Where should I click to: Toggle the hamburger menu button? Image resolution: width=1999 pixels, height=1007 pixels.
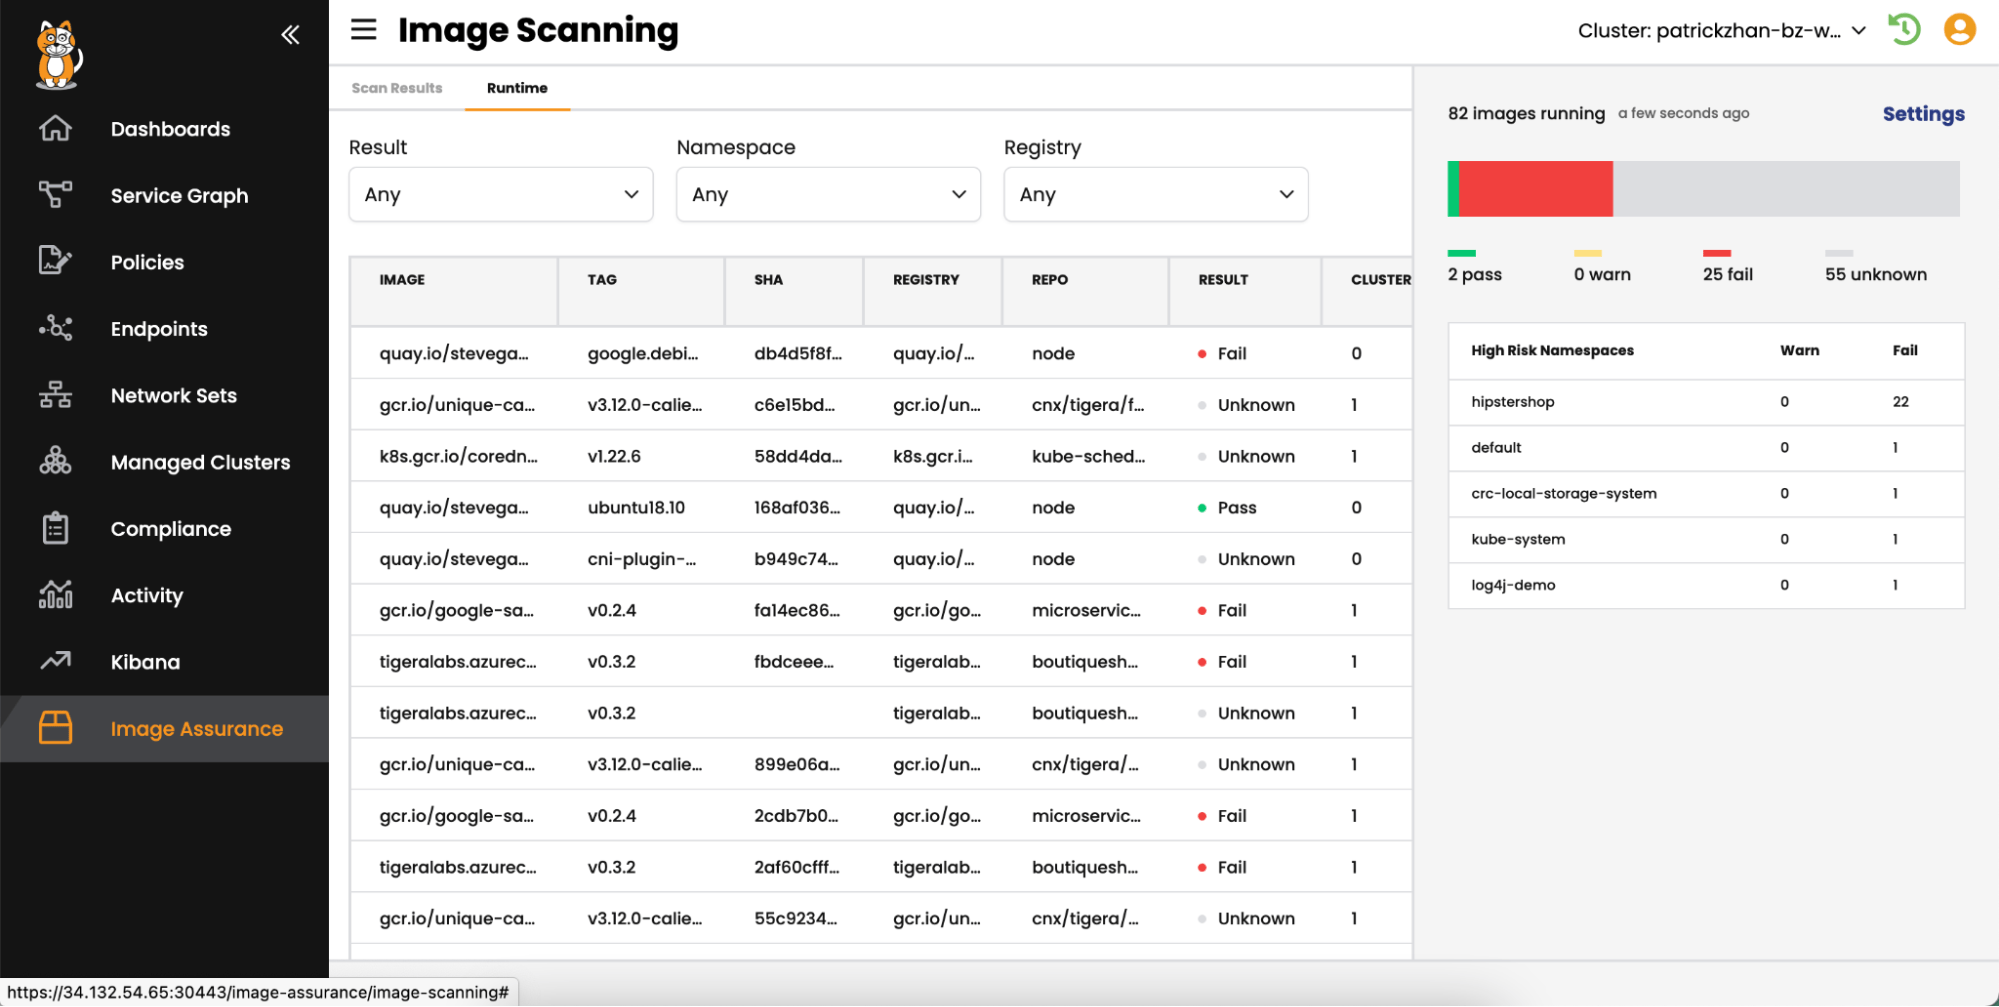(364, 30)
